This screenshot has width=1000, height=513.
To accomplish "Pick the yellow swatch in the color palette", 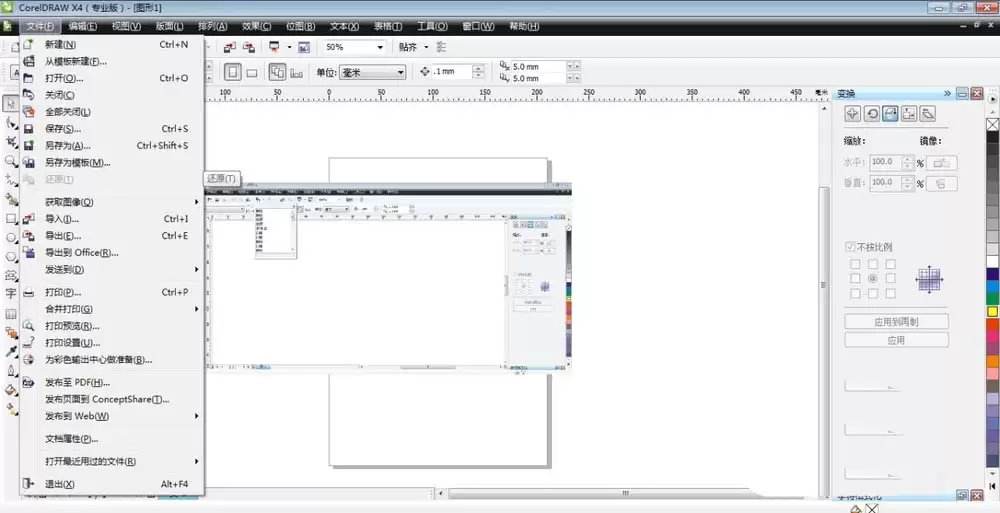I will point(992,311).
